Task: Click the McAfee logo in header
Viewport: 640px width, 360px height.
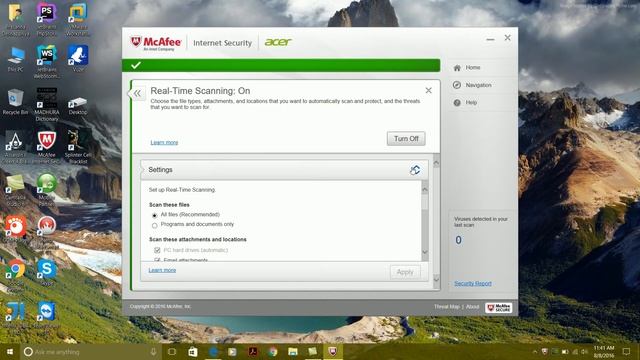Action: pos(156,43)
